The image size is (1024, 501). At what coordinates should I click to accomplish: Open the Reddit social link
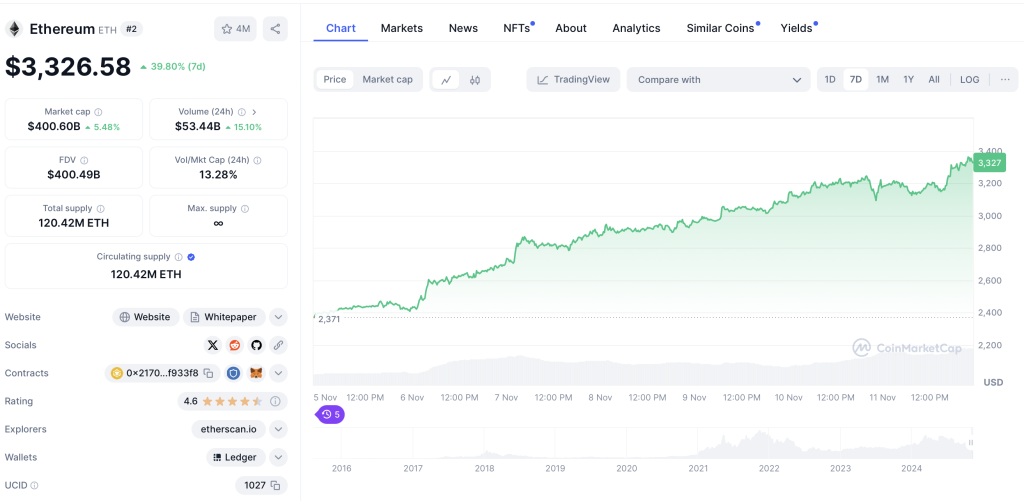pyautogui.click(x=234, y=345)
